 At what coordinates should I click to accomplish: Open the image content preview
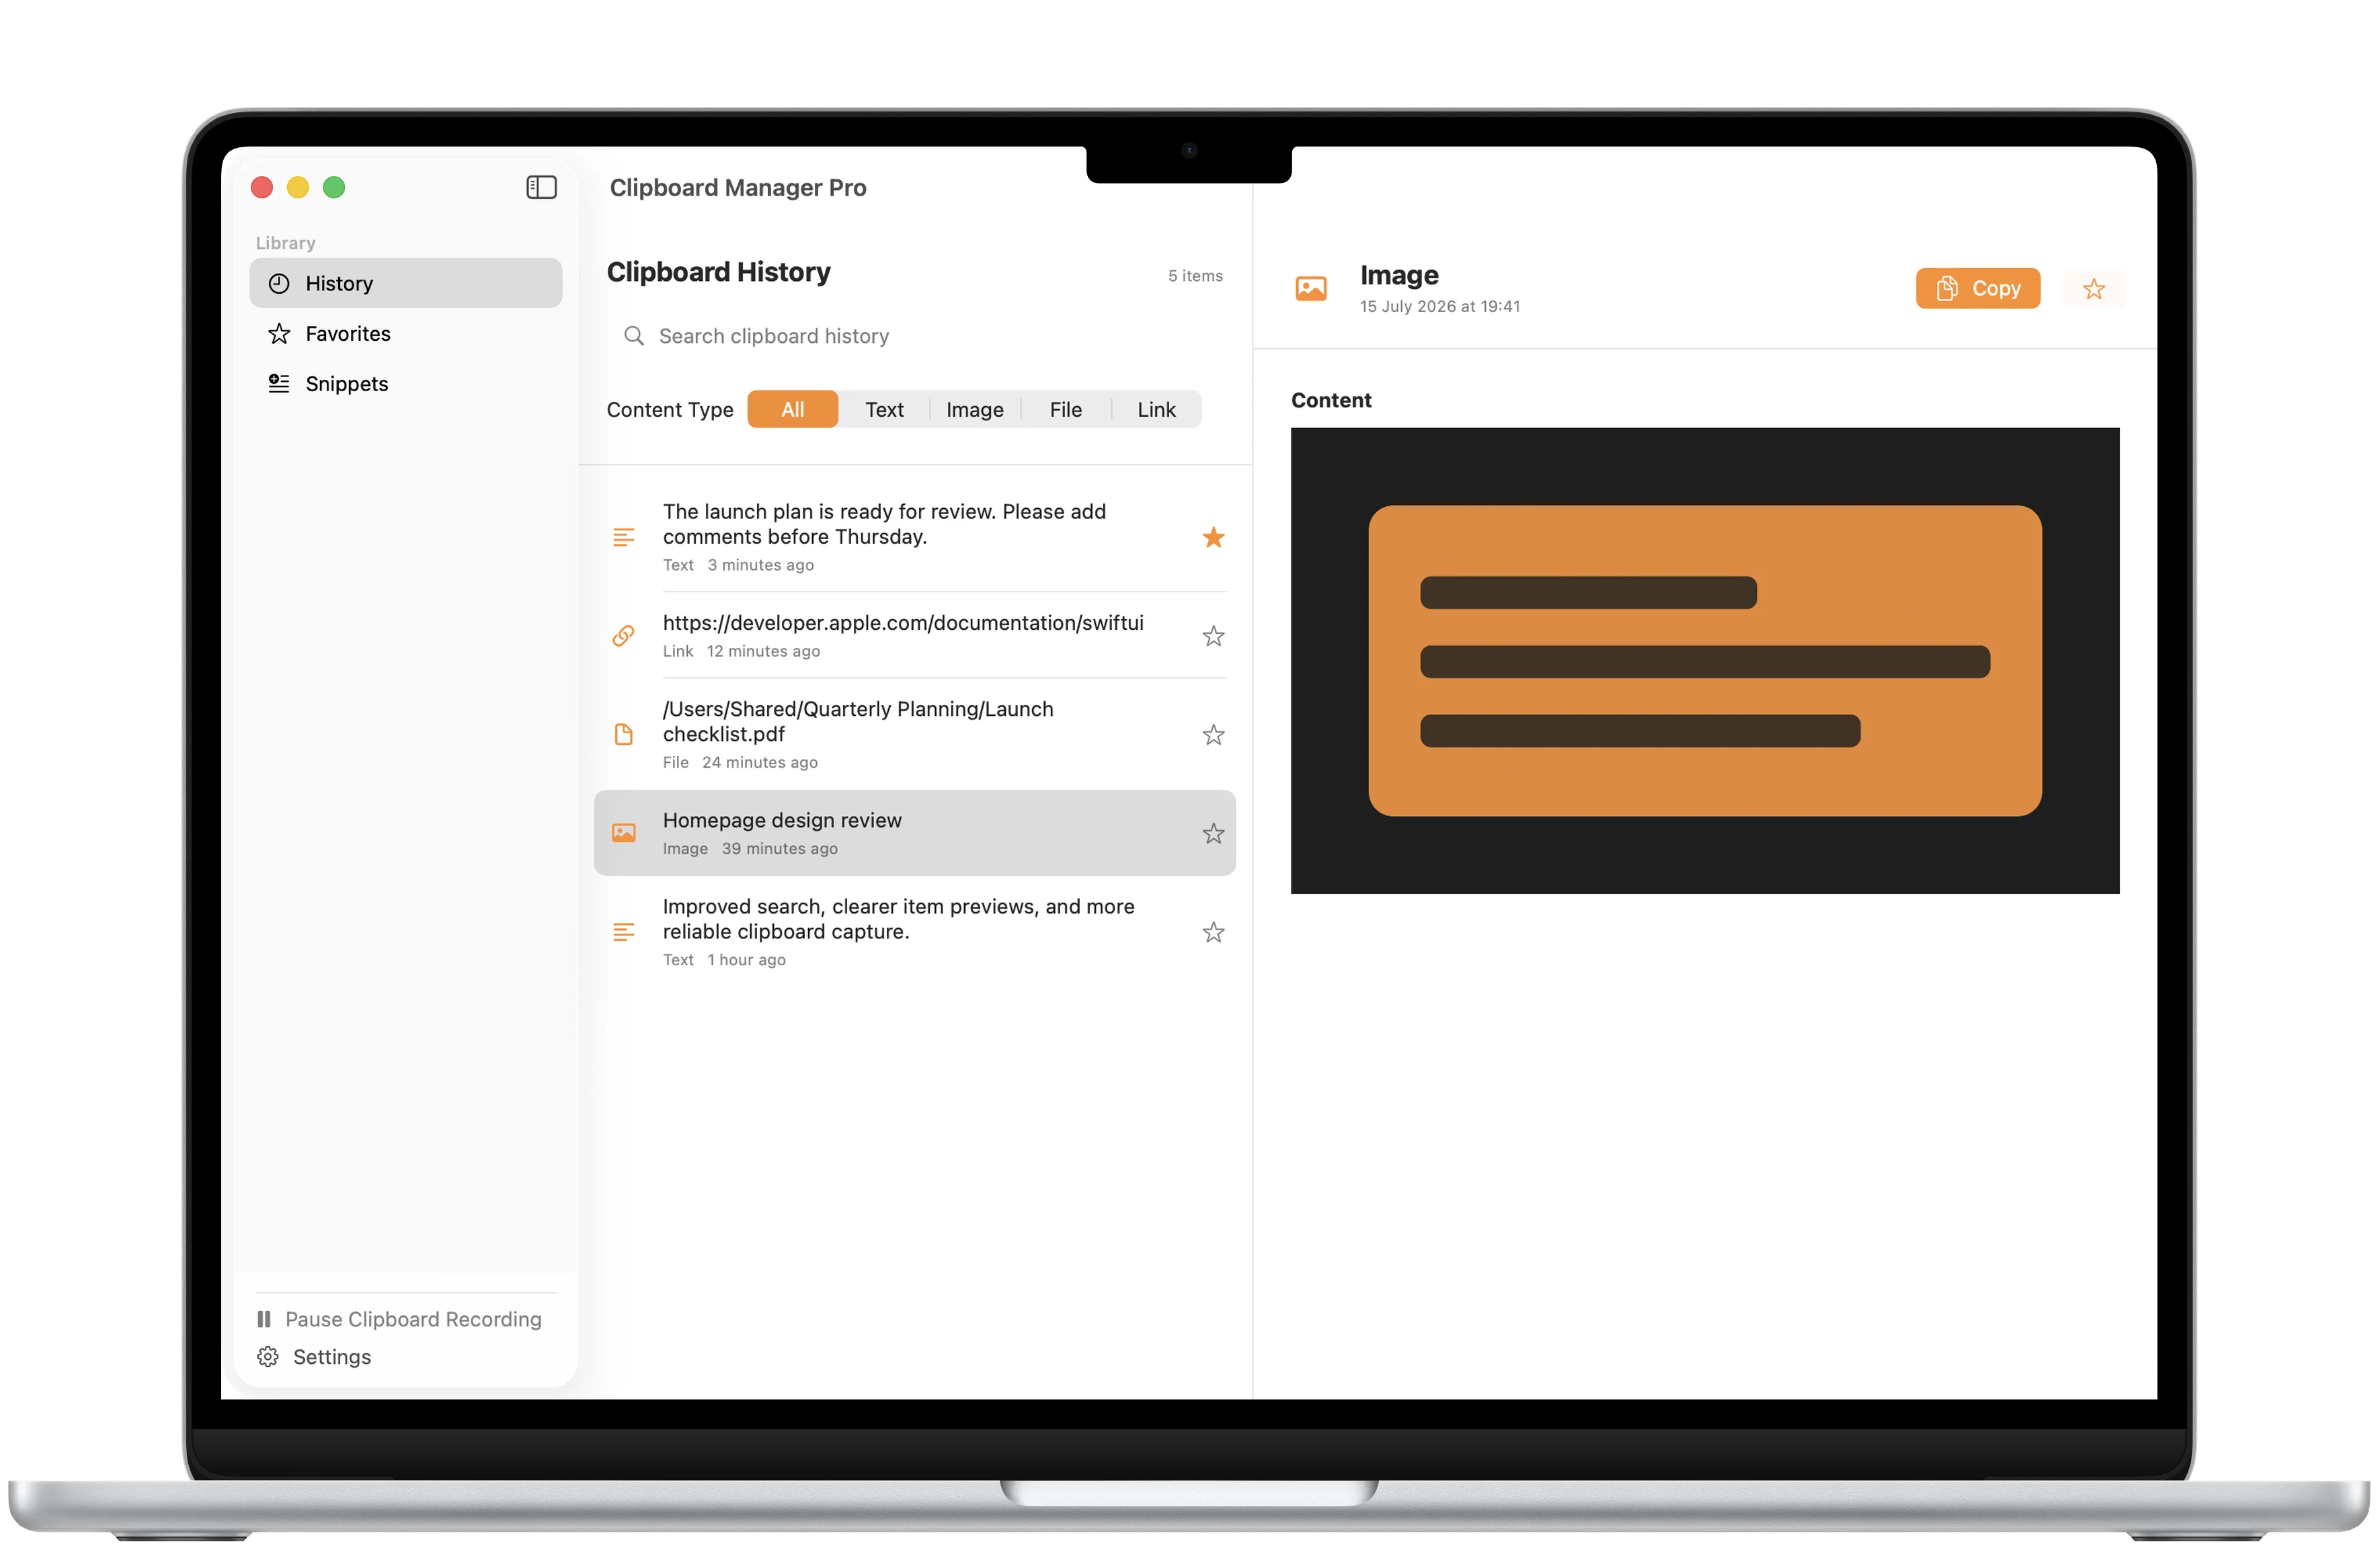[1704, 661]
